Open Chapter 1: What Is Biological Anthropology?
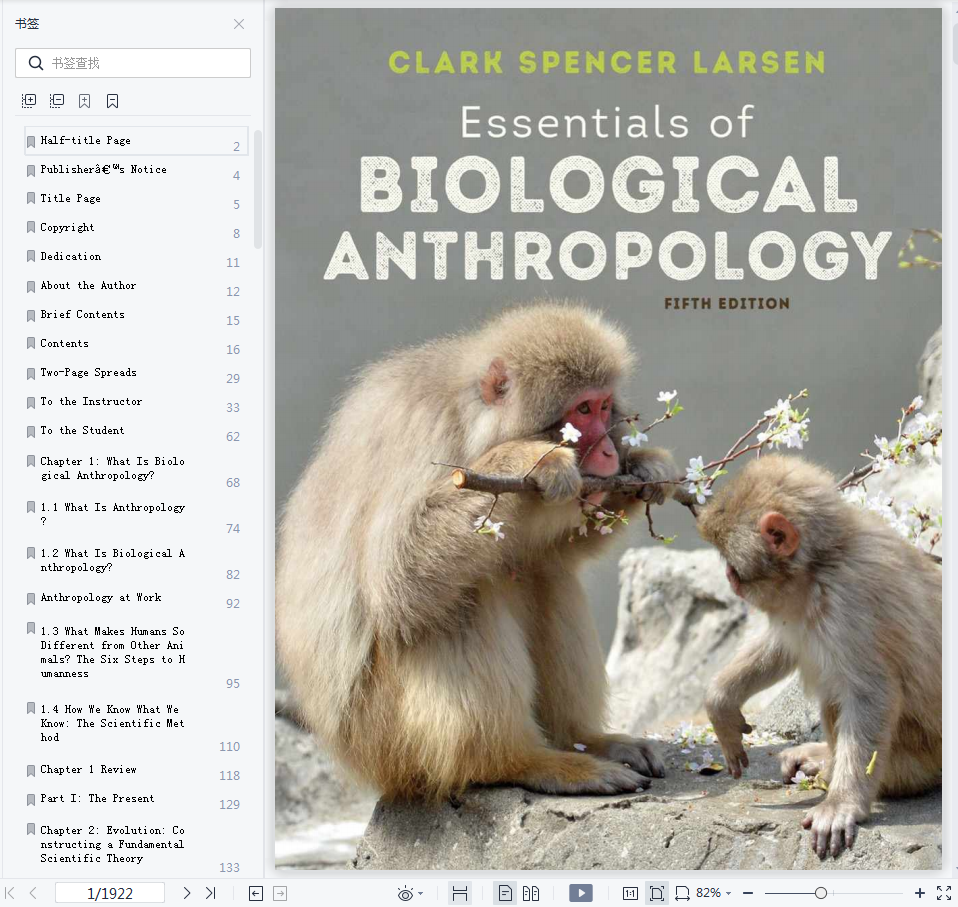This screenshot has width=958, height=907. click(x=136, y=469)
